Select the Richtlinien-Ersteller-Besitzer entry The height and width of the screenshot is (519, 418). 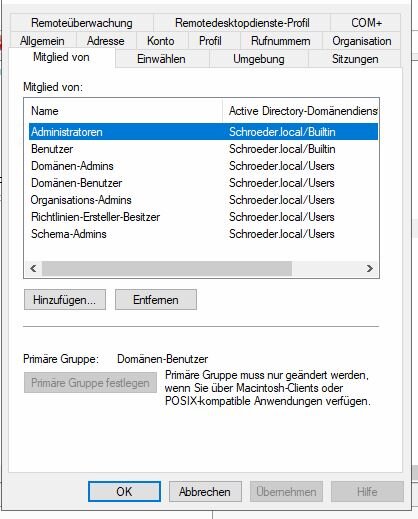click(203, 217)
